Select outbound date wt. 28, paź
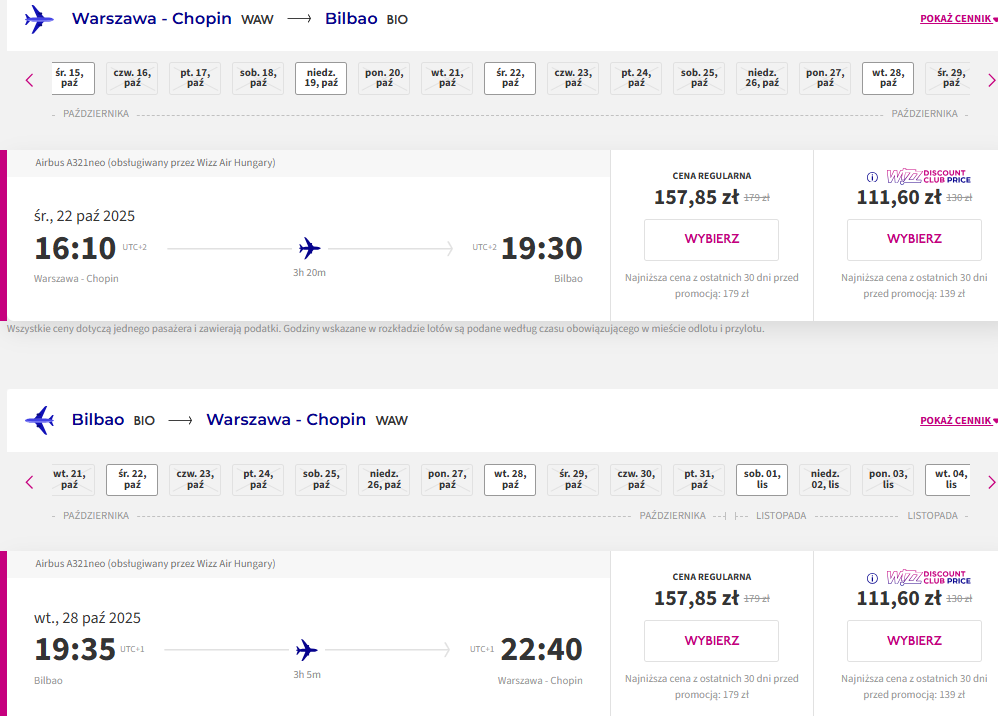Screen dimensions: 998x716 (888, 78)
